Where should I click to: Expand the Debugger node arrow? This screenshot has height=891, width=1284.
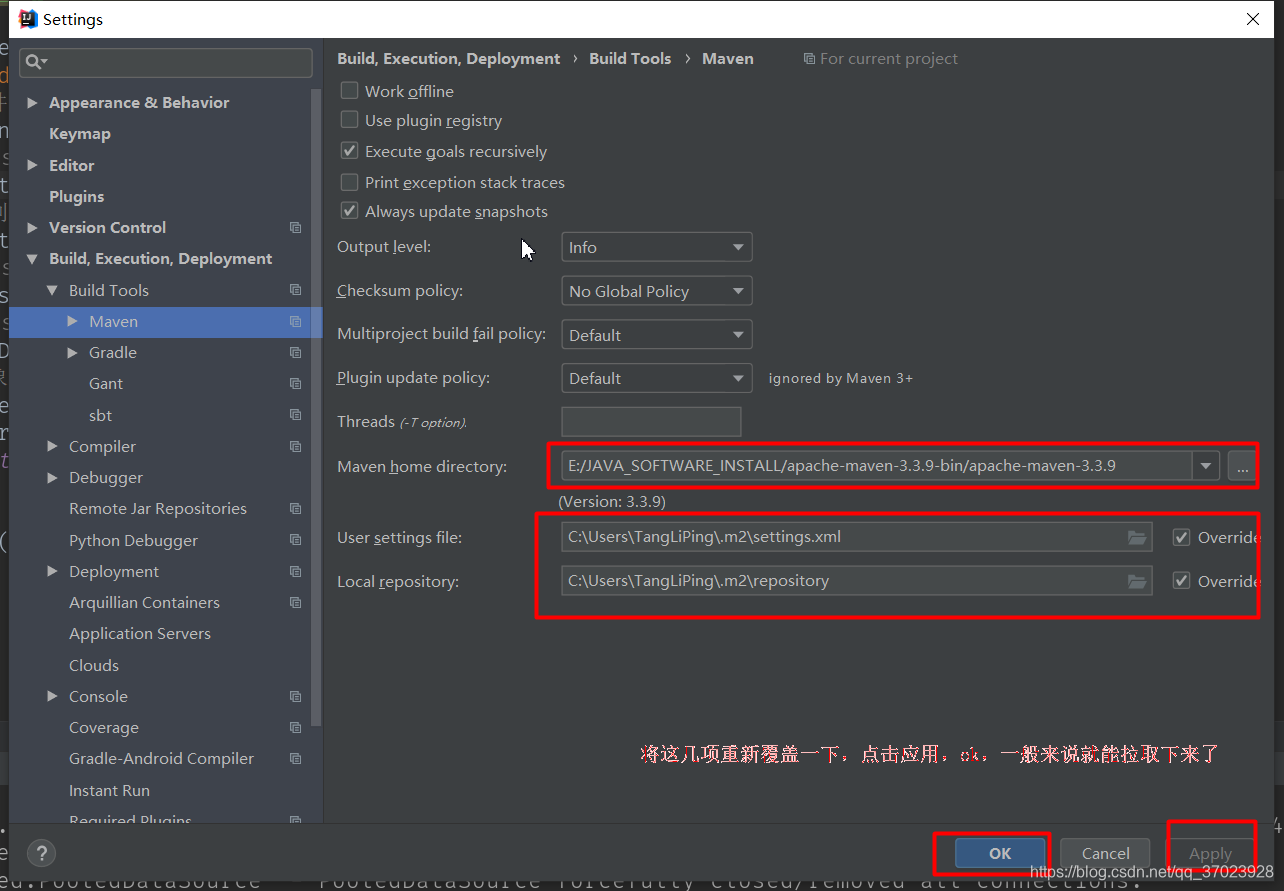pos(52,478)
